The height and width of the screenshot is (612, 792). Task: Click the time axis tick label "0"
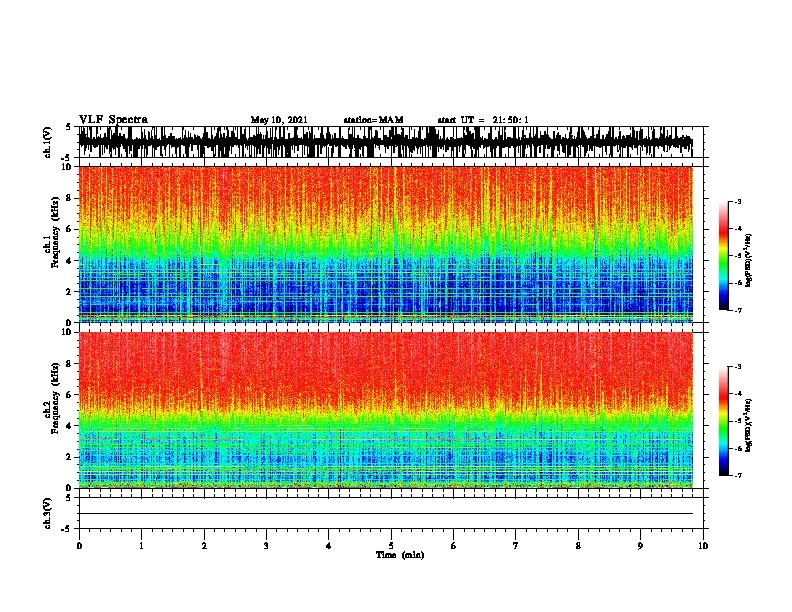click(79, 545)
